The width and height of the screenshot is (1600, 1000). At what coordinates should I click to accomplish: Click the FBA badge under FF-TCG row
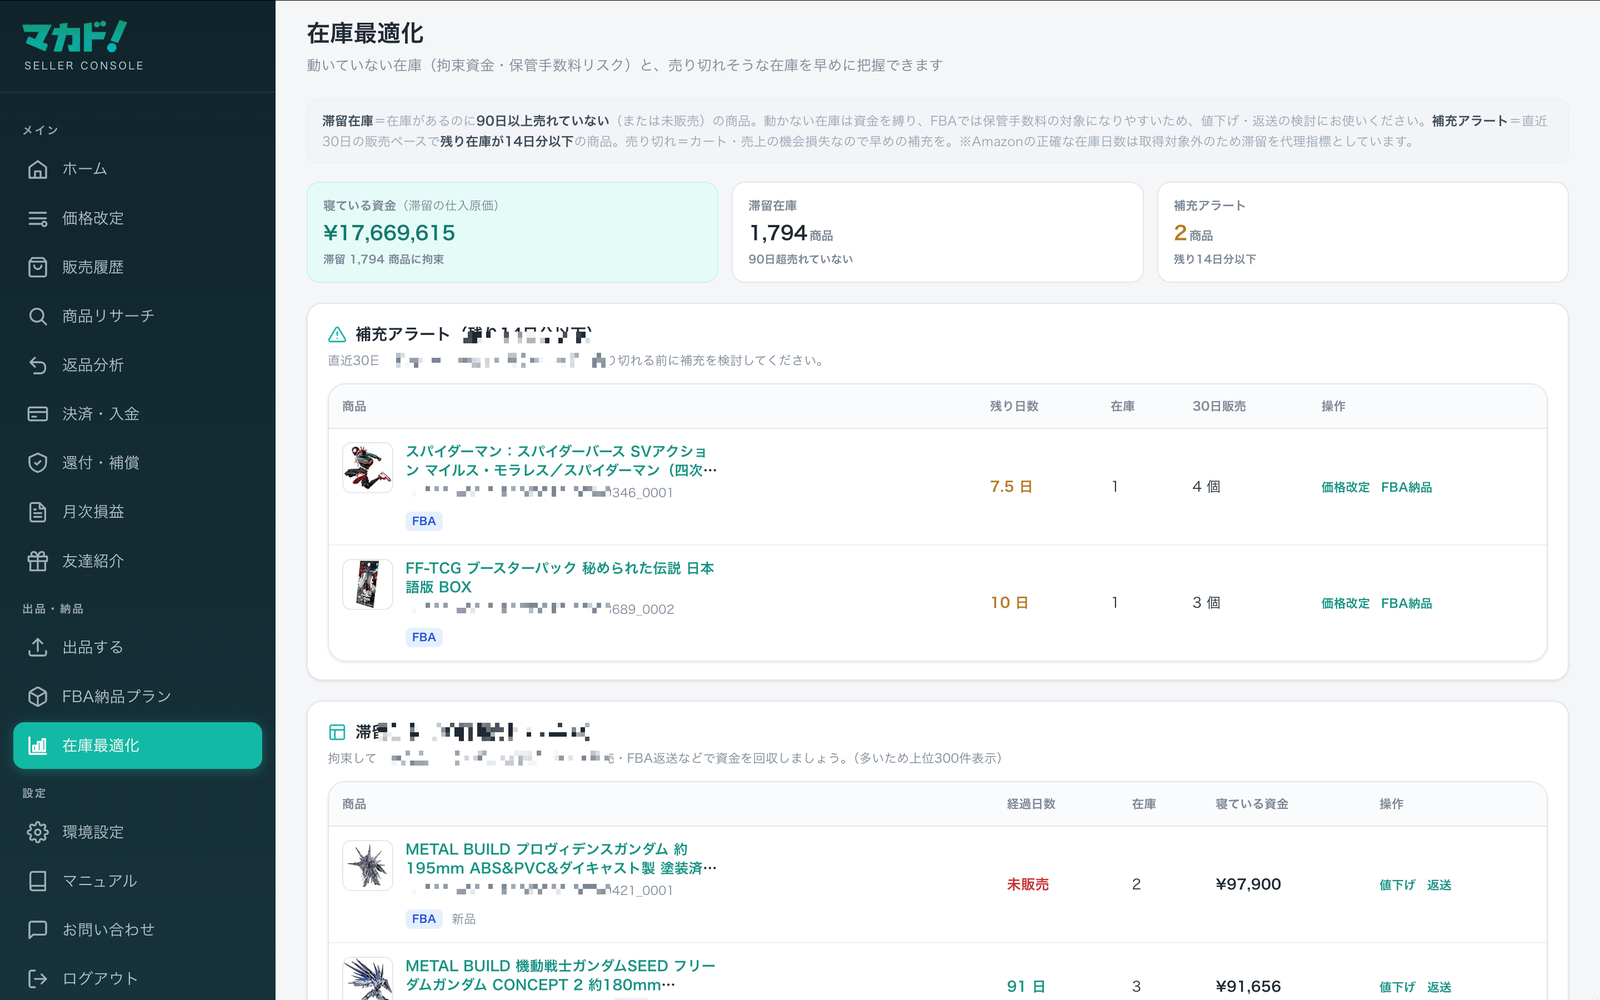point(424,637)
